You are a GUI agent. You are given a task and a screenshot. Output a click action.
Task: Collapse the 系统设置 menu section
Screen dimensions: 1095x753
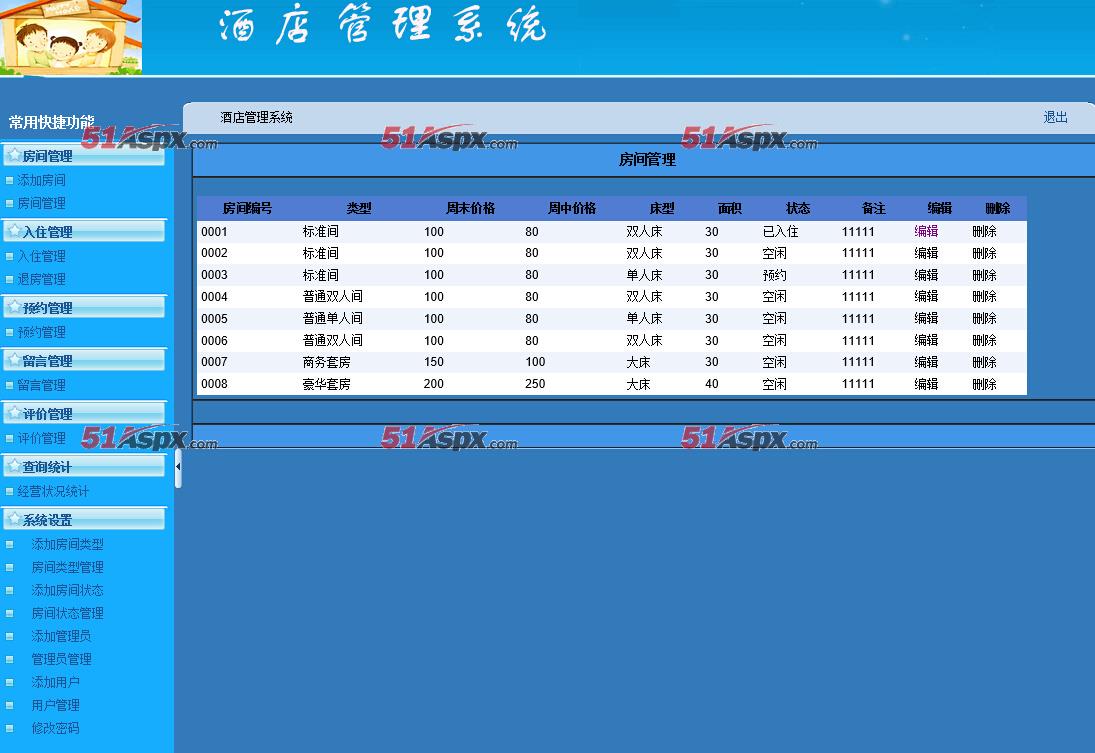[84, 520]
